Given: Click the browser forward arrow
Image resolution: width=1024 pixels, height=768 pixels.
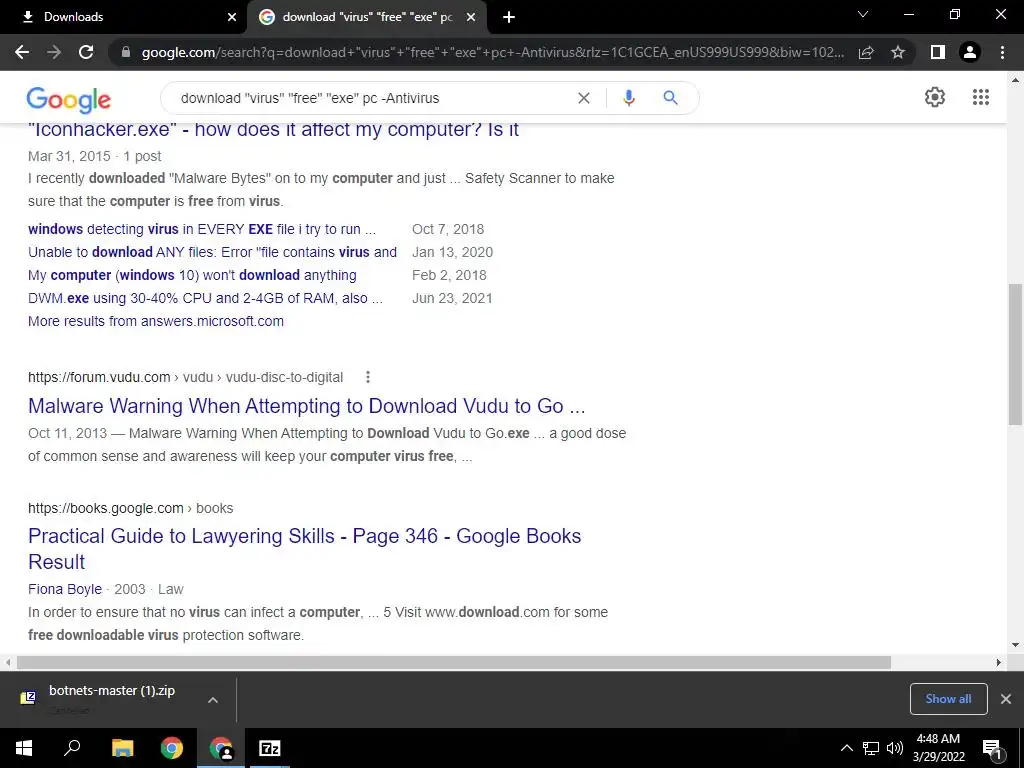Looking at the screenshot, I should [x=54, y=52].
